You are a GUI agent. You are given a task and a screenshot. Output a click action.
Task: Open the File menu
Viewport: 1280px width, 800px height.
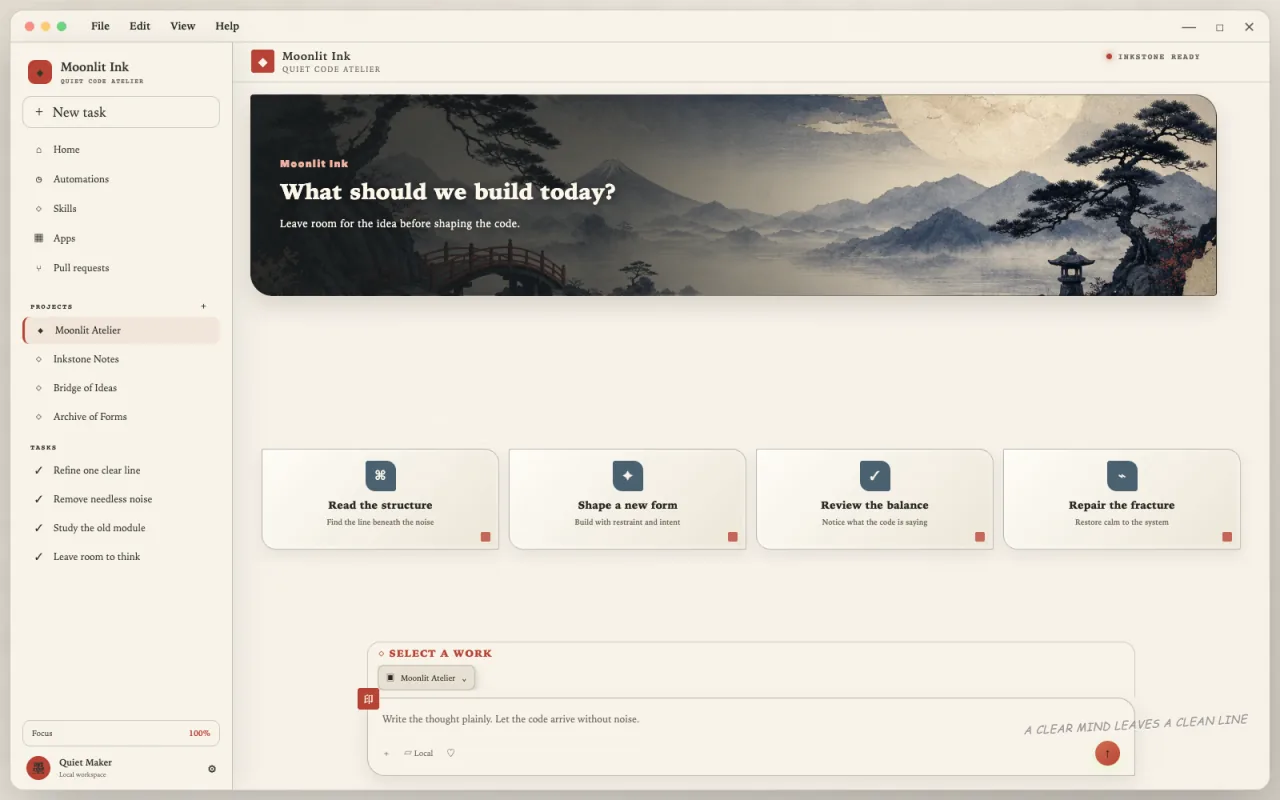pyautogui.click(x=100, y=26)
